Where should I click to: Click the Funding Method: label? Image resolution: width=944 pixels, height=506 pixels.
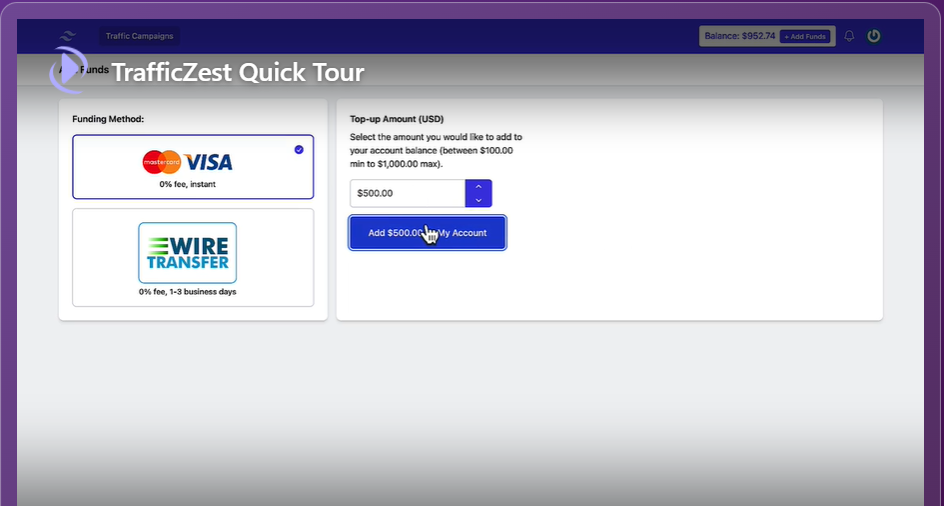coord(108,119)
